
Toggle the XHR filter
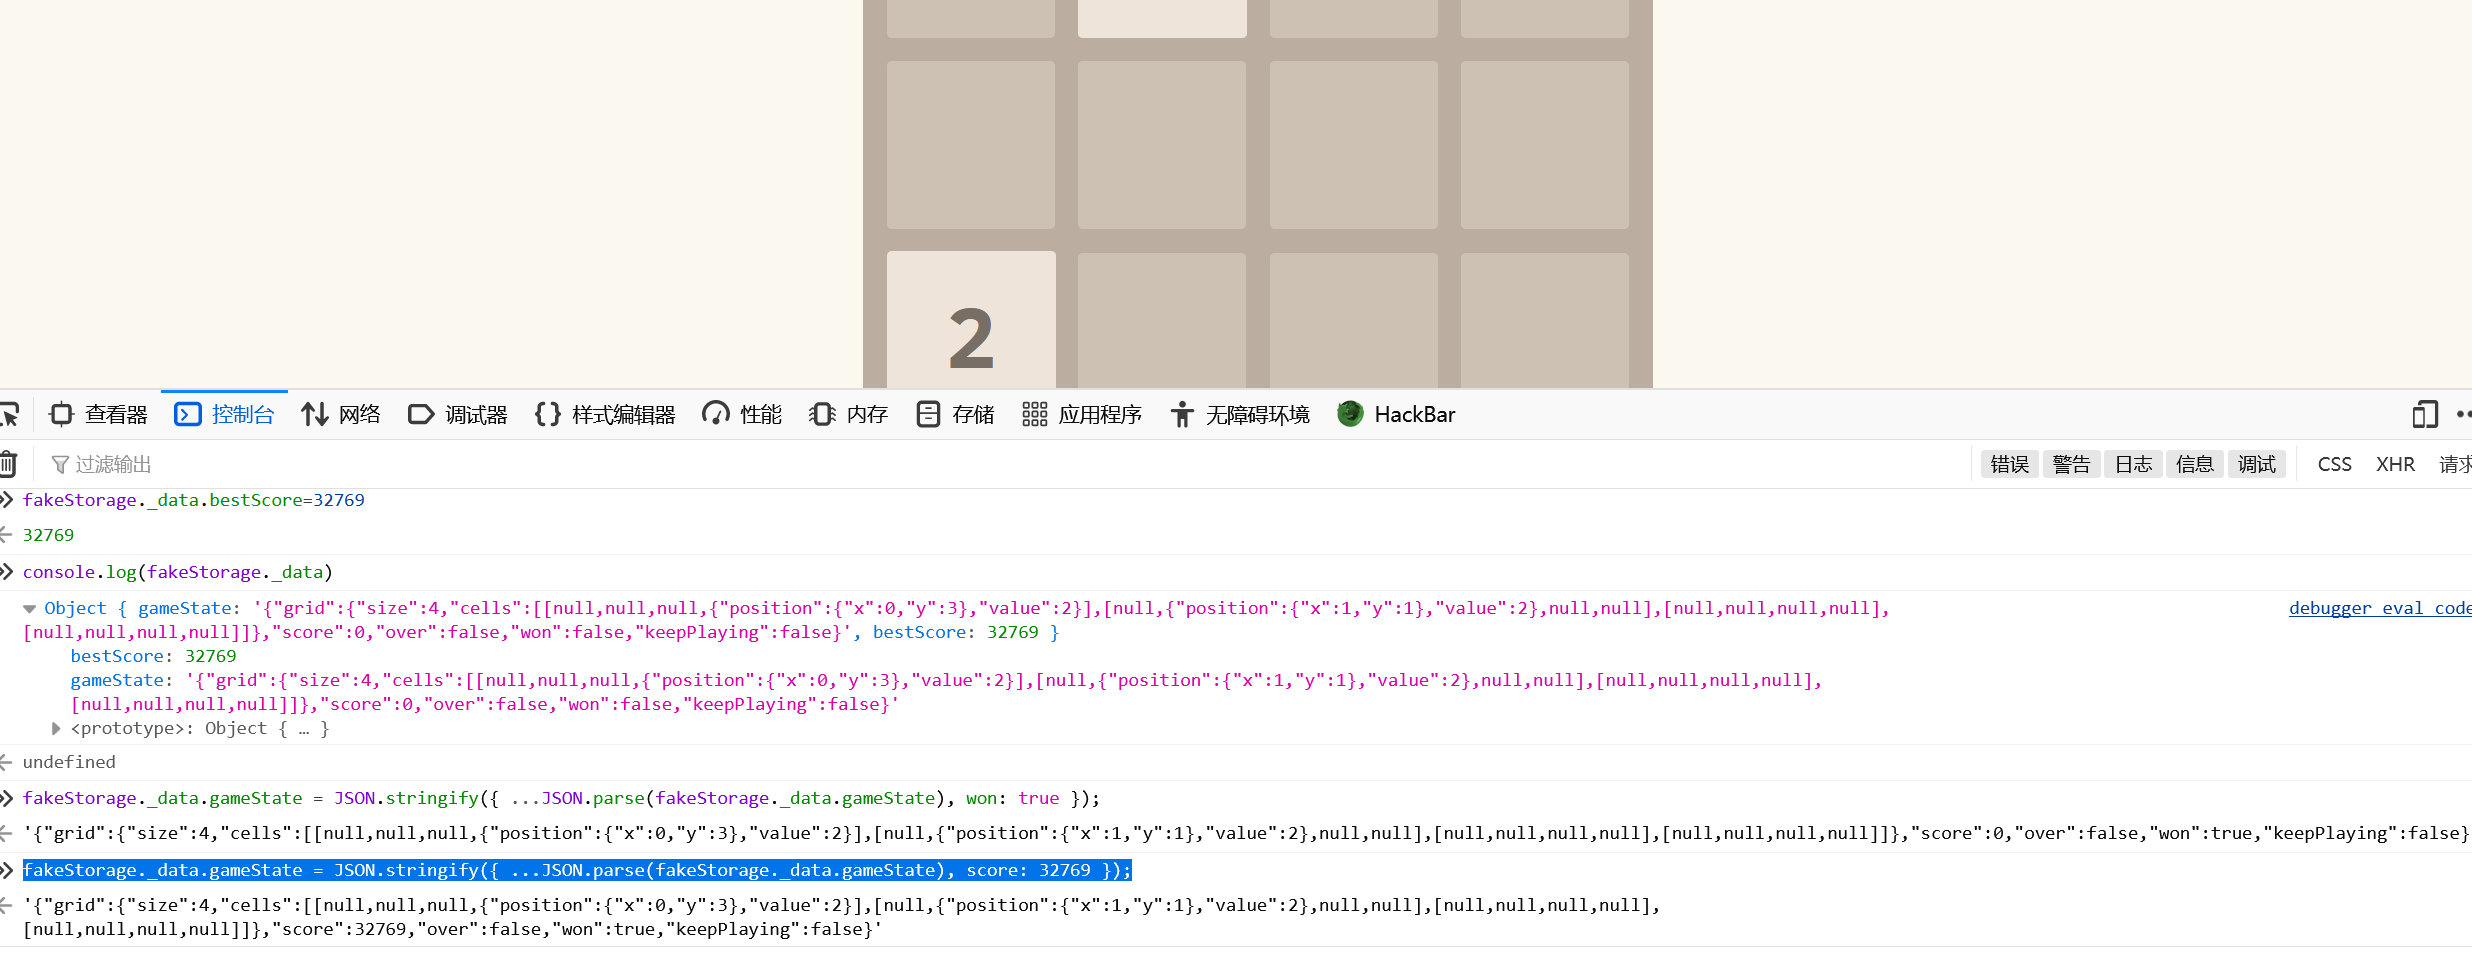tap(2396, 464)
